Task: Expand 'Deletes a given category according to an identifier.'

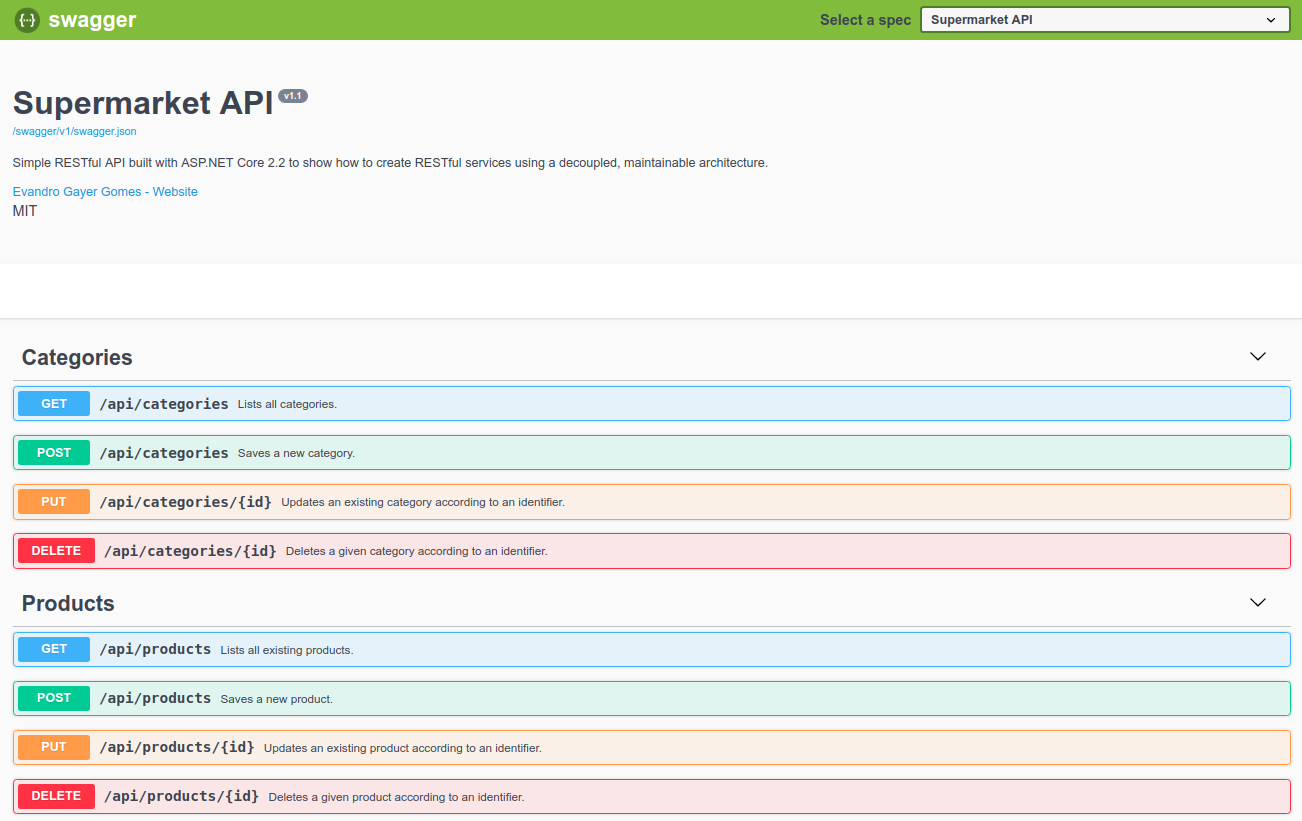Action: click(x=652, y=551)
